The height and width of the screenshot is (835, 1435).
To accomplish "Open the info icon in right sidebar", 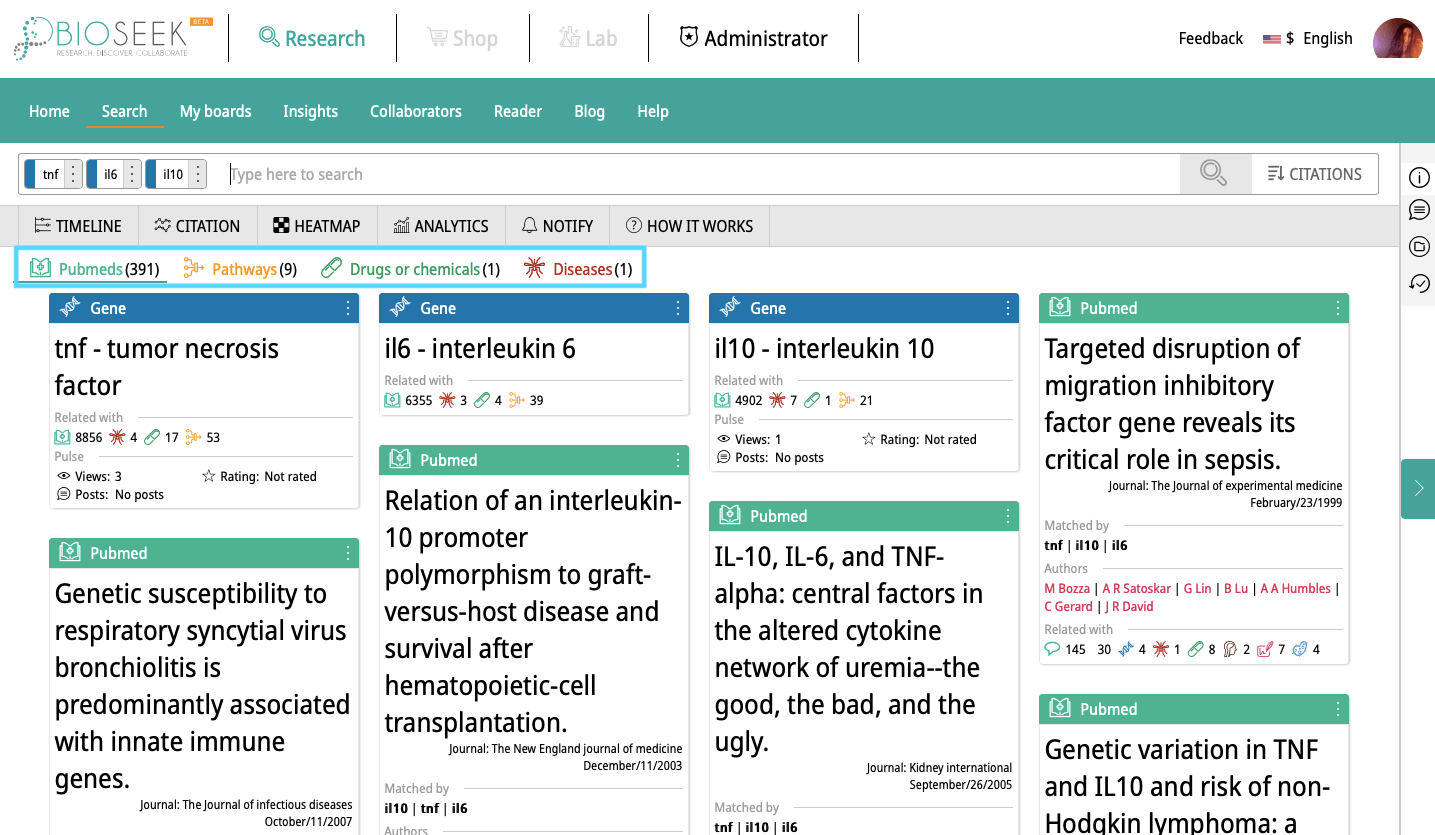I will tap(1419, 178).
